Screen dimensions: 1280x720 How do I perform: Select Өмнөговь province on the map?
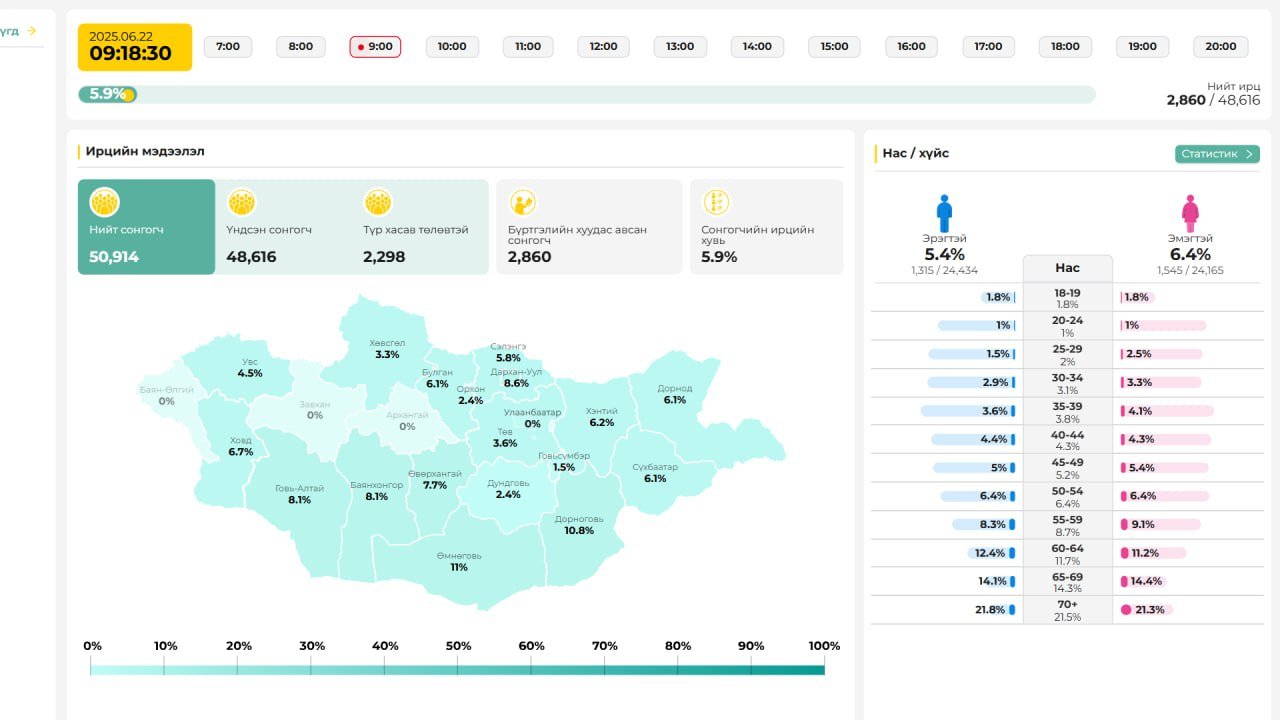[459, 561]
